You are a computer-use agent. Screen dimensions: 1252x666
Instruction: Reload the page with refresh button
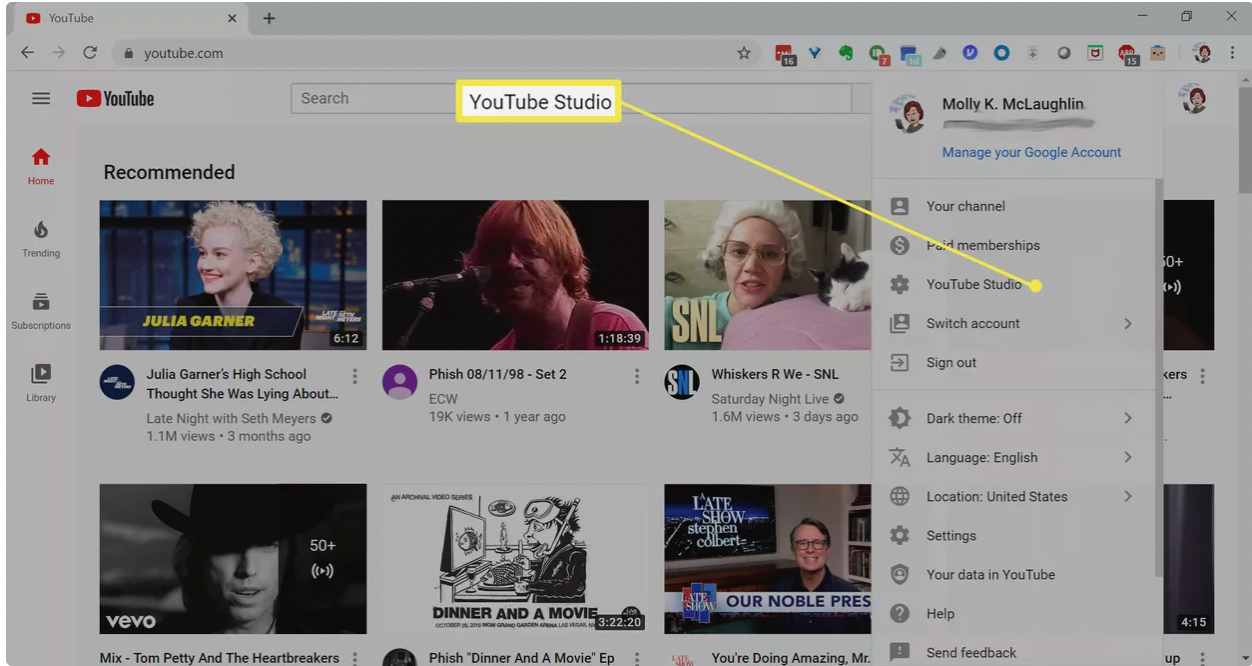tap(90, 53)
